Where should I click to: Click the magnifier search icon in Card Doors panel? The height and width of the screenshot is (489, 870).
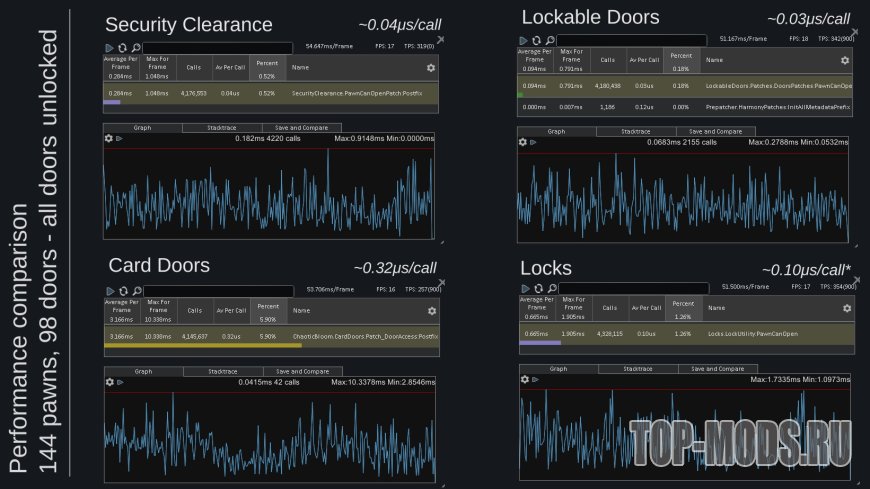(136, 291)
